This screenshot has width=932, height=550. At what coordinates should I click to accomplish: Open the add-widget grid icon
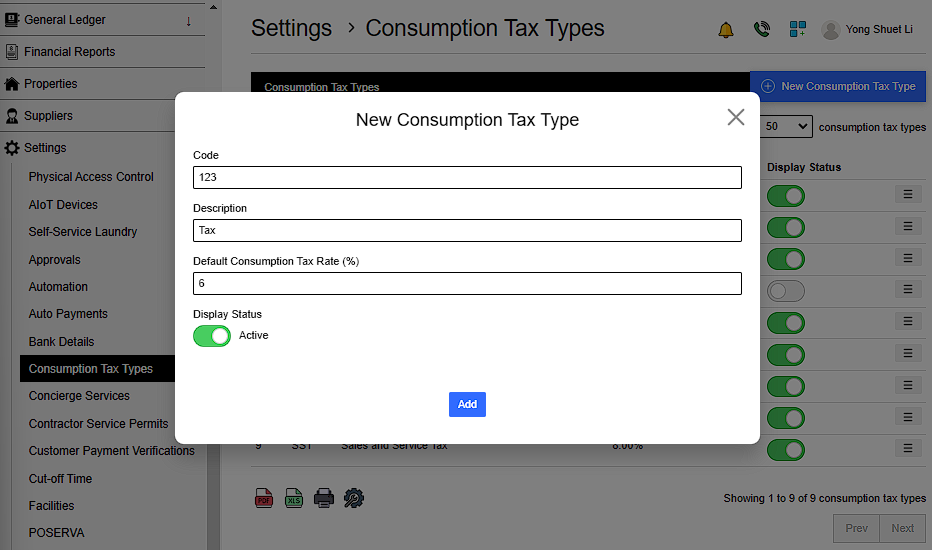[x=797, y=30]
